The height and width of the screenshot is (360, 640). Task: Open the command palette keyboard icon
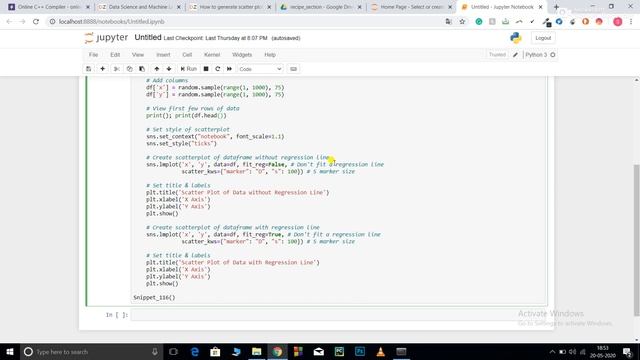click(x=293, y=69)
